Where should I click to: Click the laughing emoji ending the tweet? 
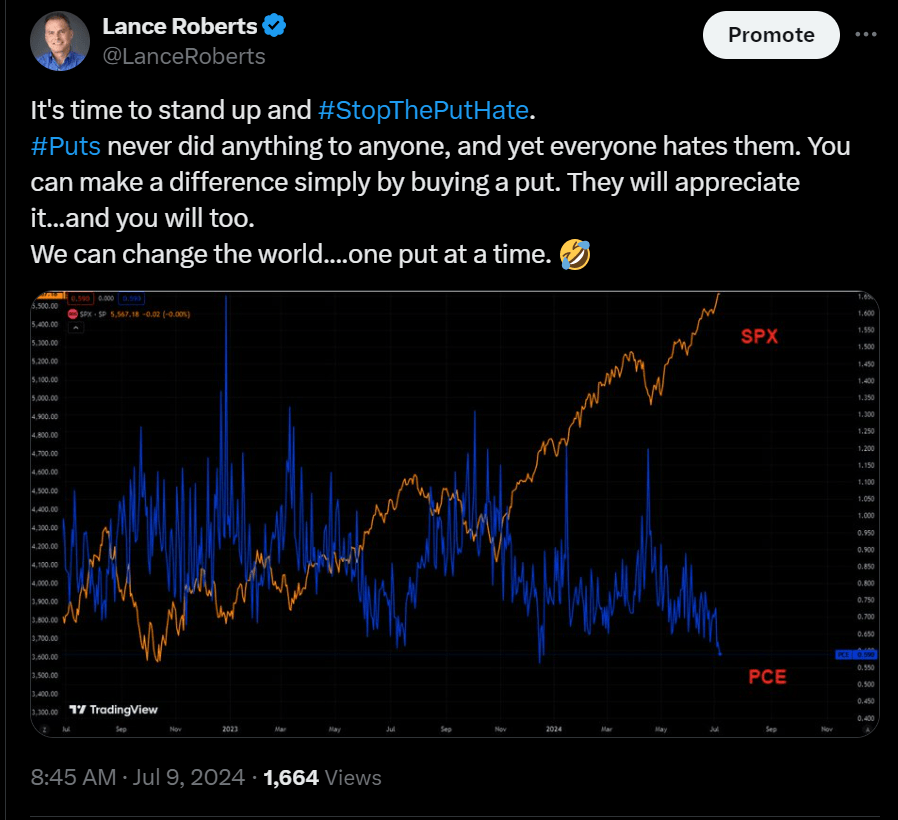click(x=577, y=253)
